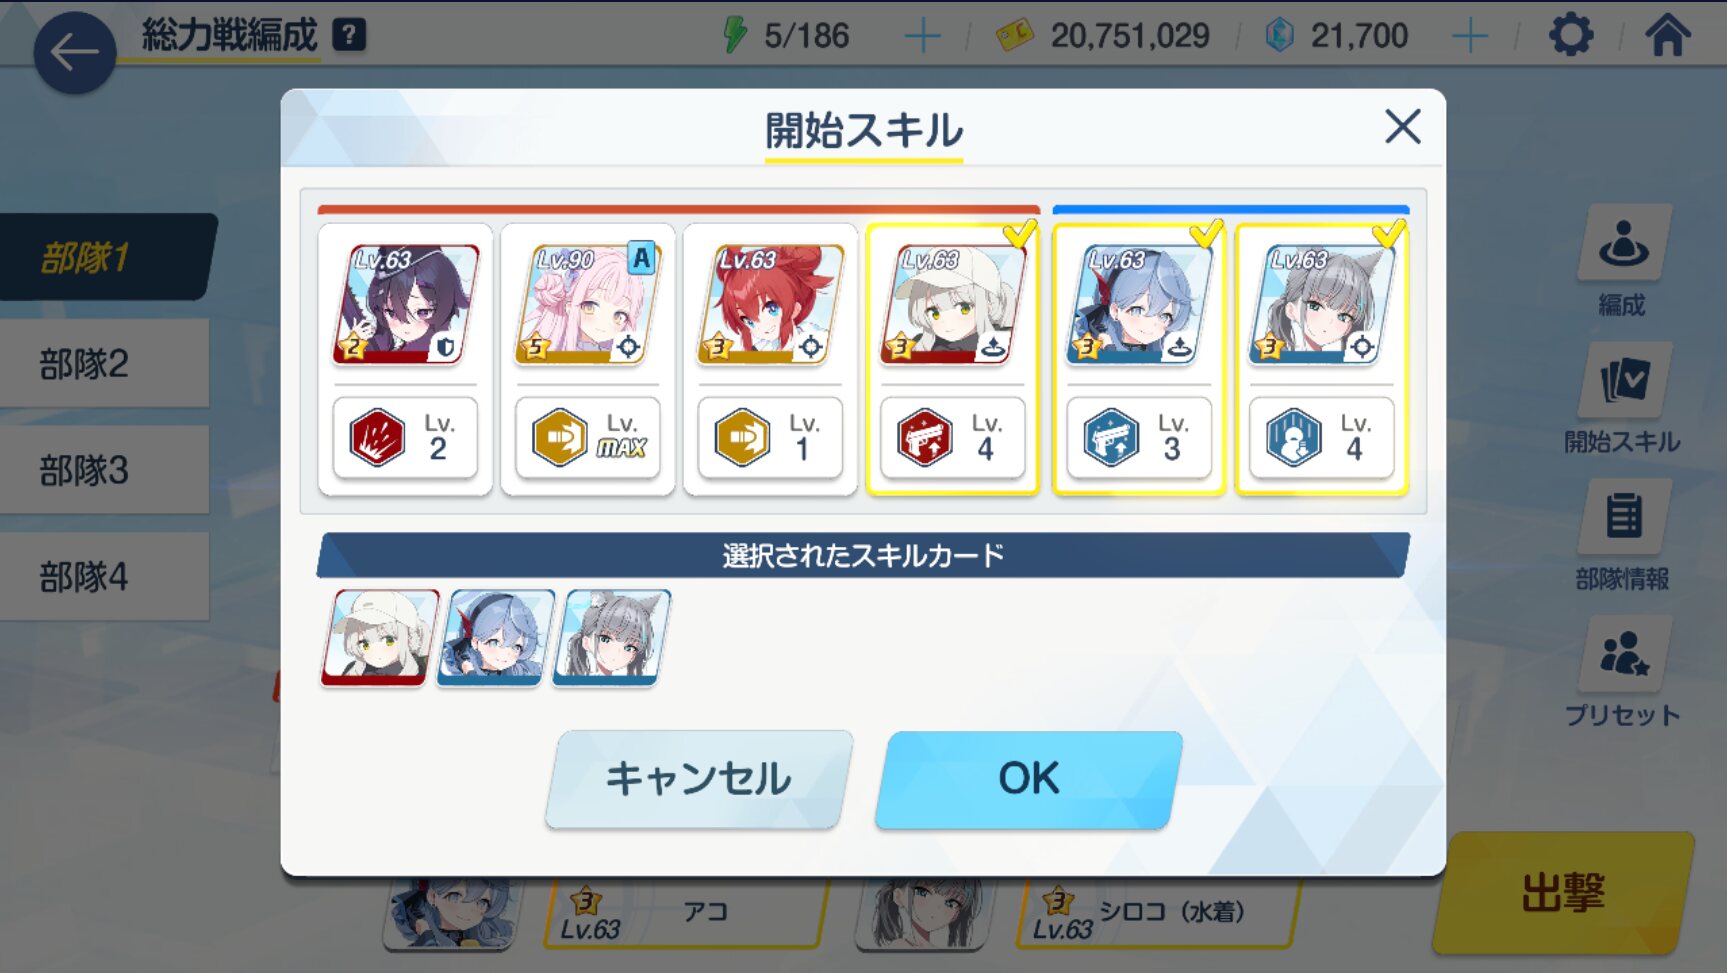Screen dimensions: 1727x973
Task: Return home via the house icon
Action: 1668,36
